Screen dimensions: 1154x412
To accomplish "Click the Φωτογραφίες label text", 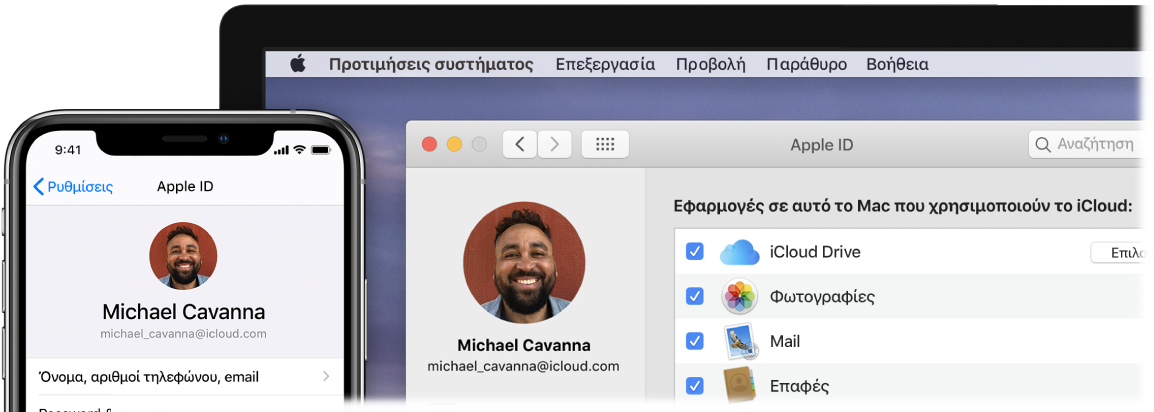I will point(822,297).
